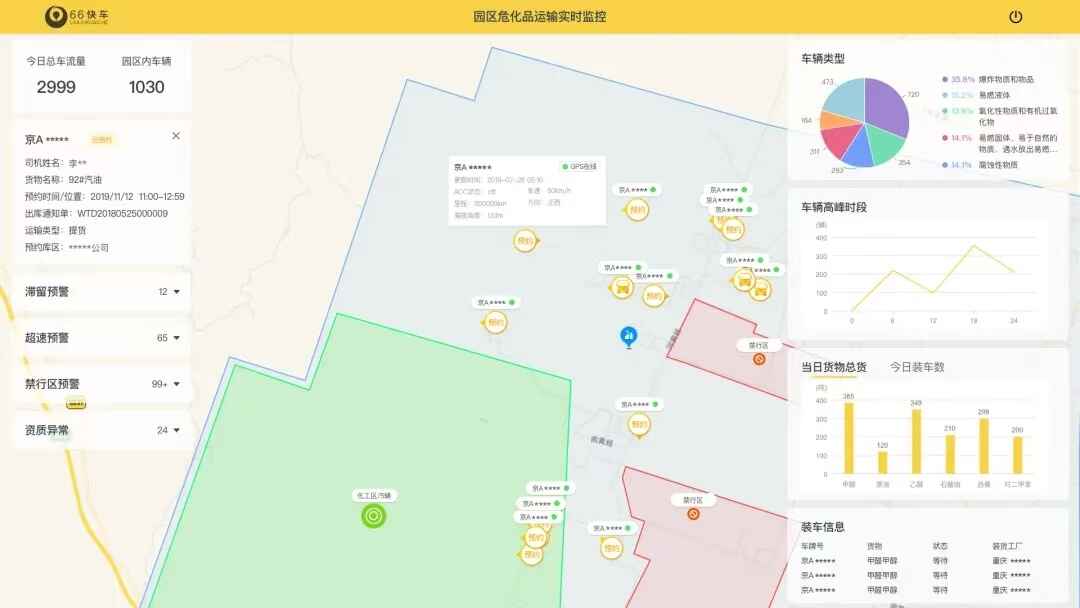This screenshot has width=1080, height=608.
Task: Close the 京A vehicle details card
Action: (x=176, y=136)
